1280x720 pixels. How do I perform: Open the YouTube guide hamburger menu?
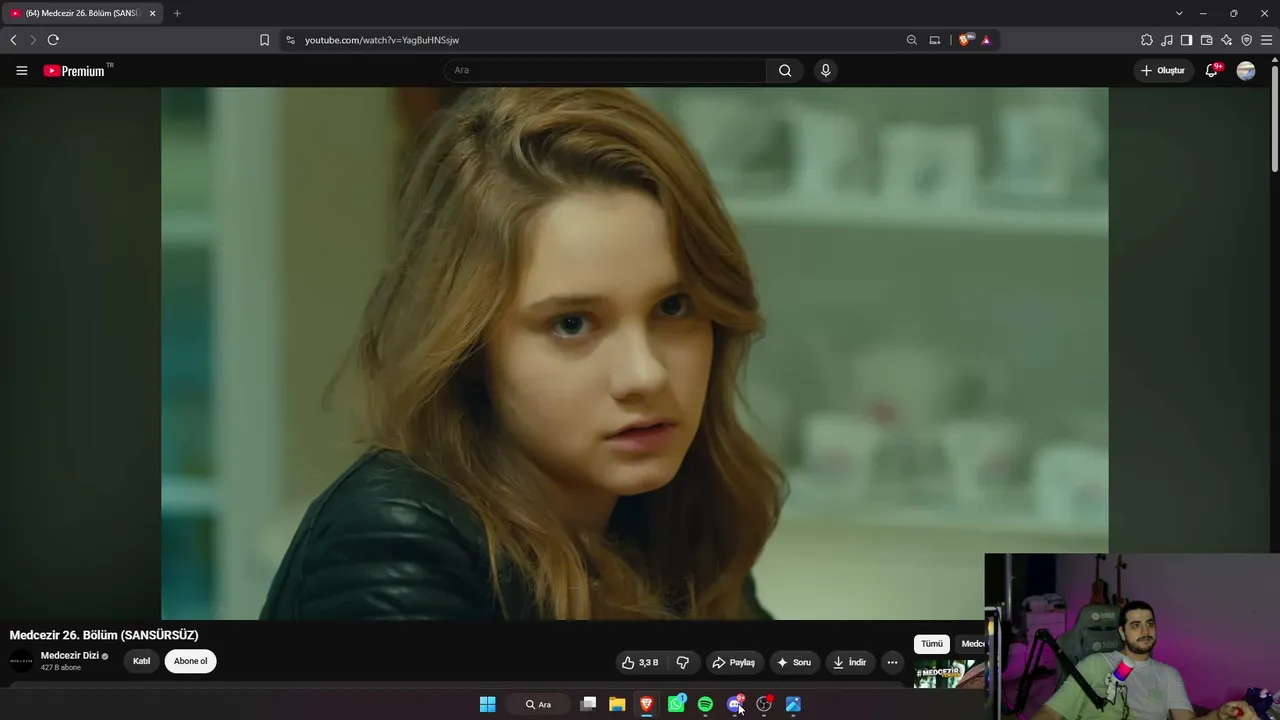pos(21,70)
